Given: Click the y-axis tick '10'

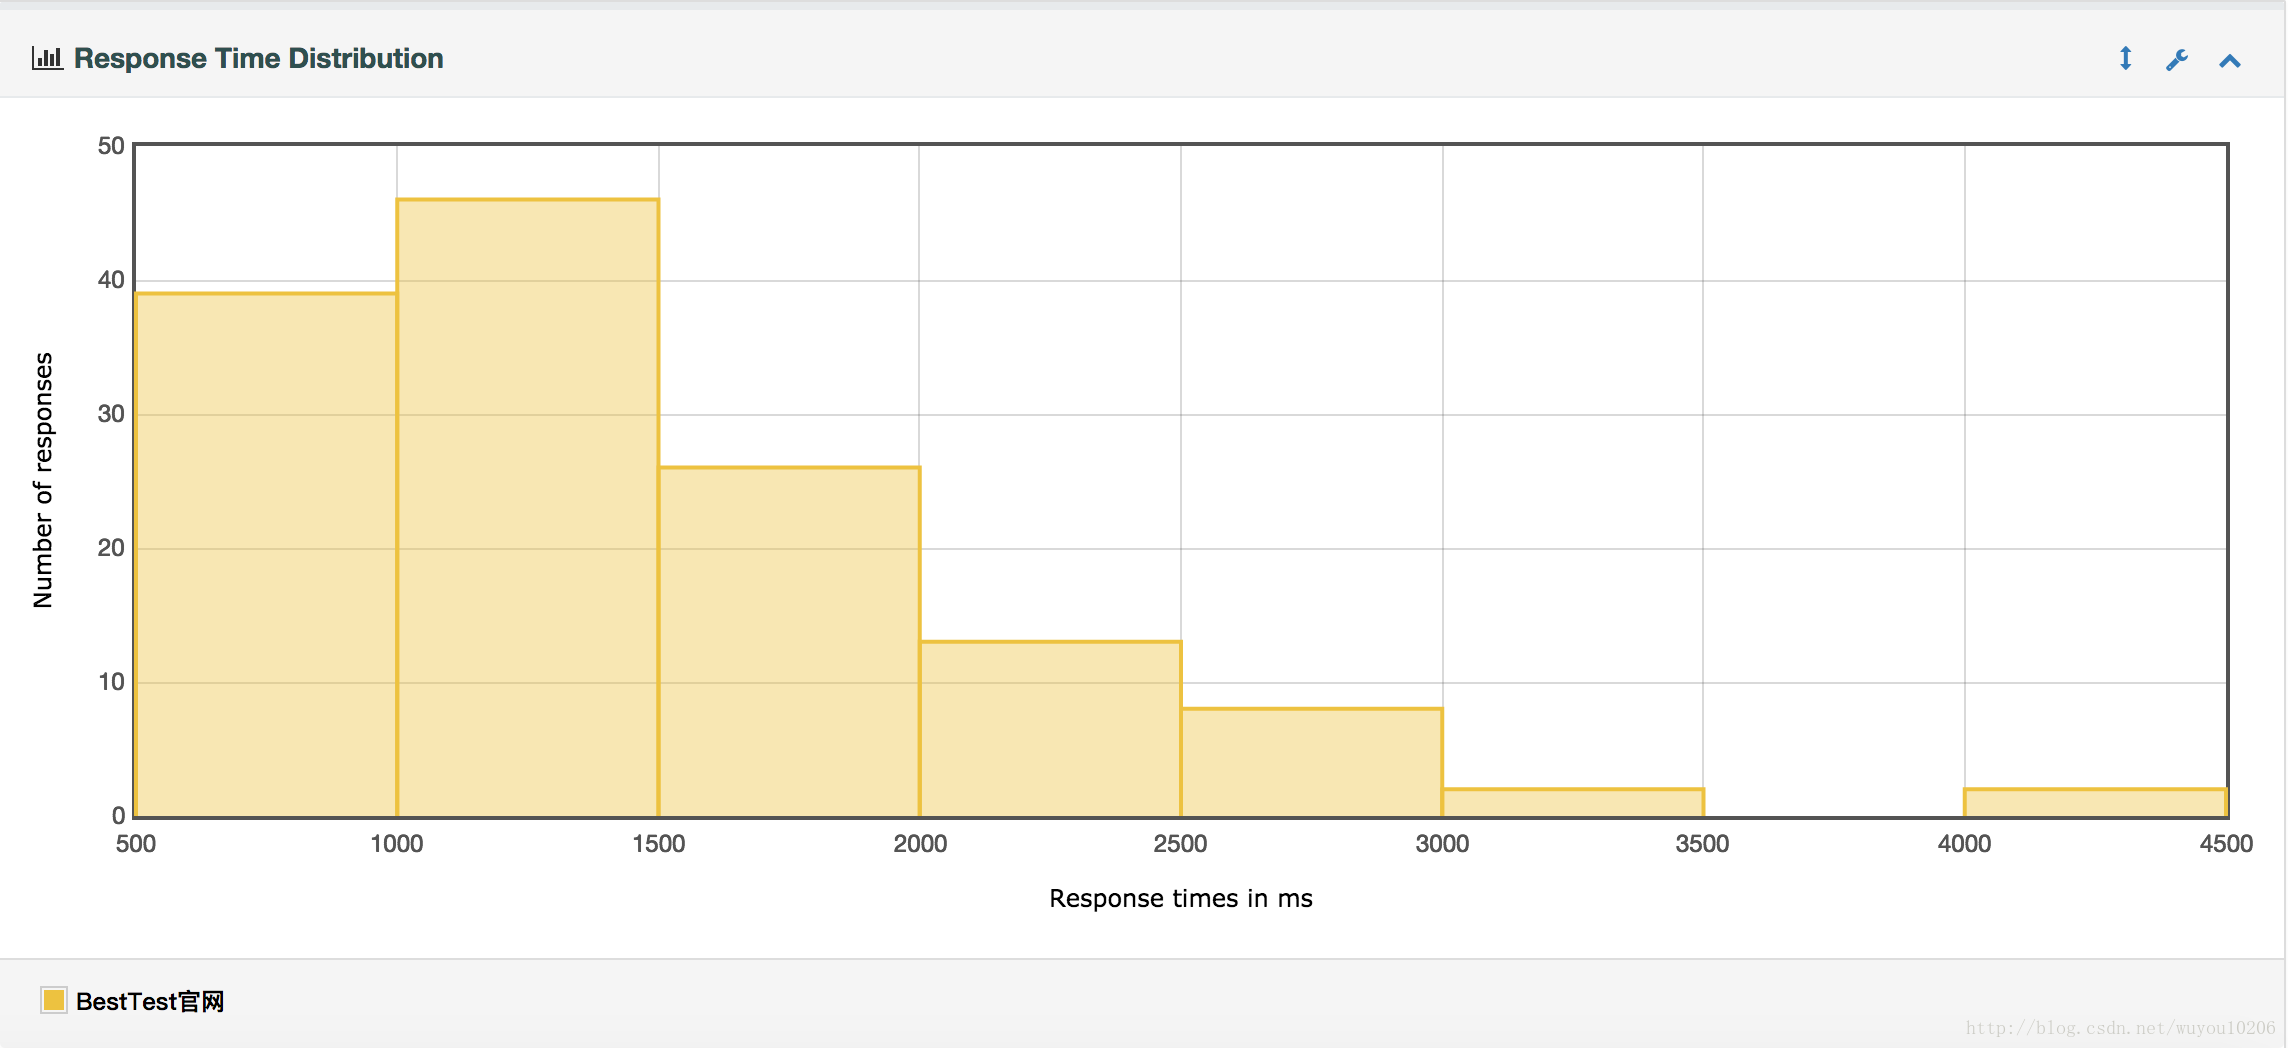Looking at the screenshot, I should pyautogui.click(x=111, y=682).
